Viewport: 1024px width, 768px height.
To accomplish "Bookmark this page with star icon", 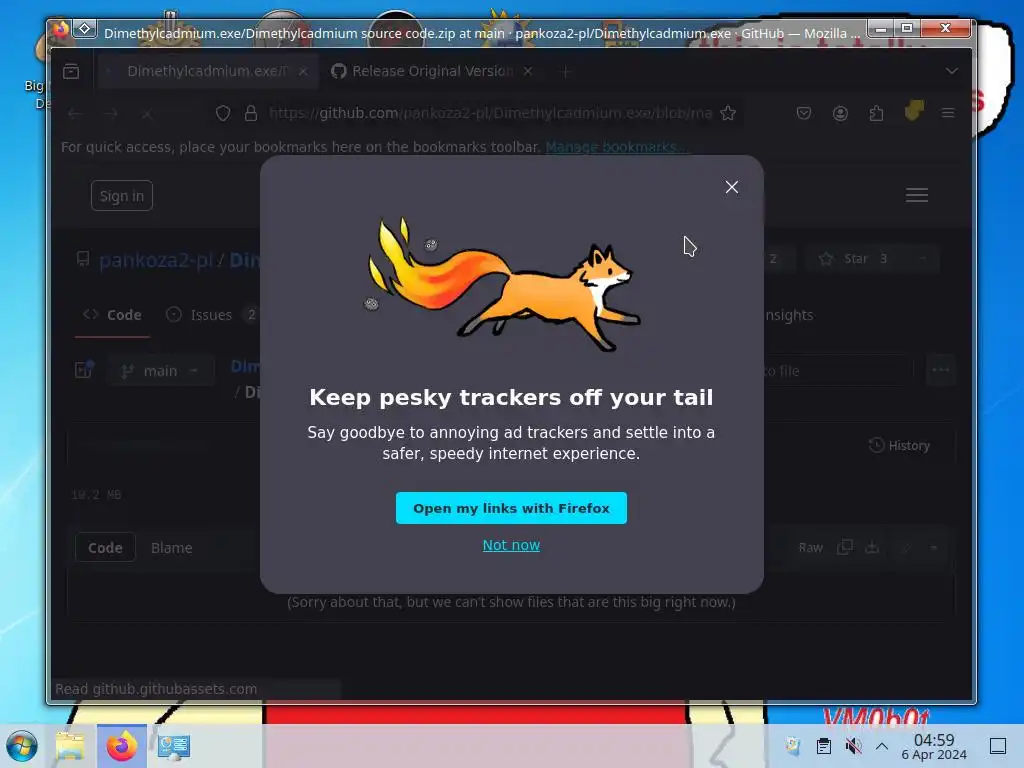I will click(x=728, y=113).
